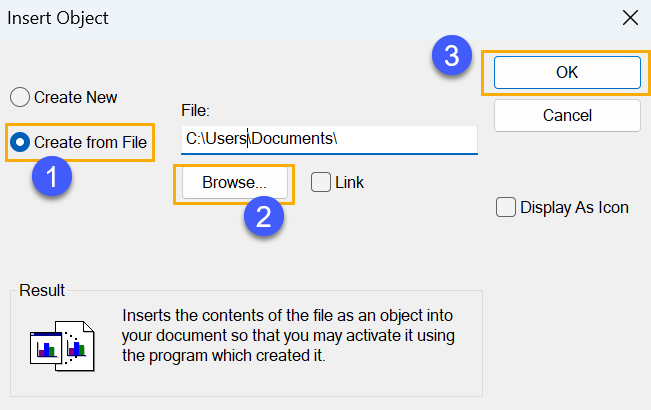This screenshot has width=651, height=410.
Task: Click the blue step 2 badge
Action: [264, 216]
